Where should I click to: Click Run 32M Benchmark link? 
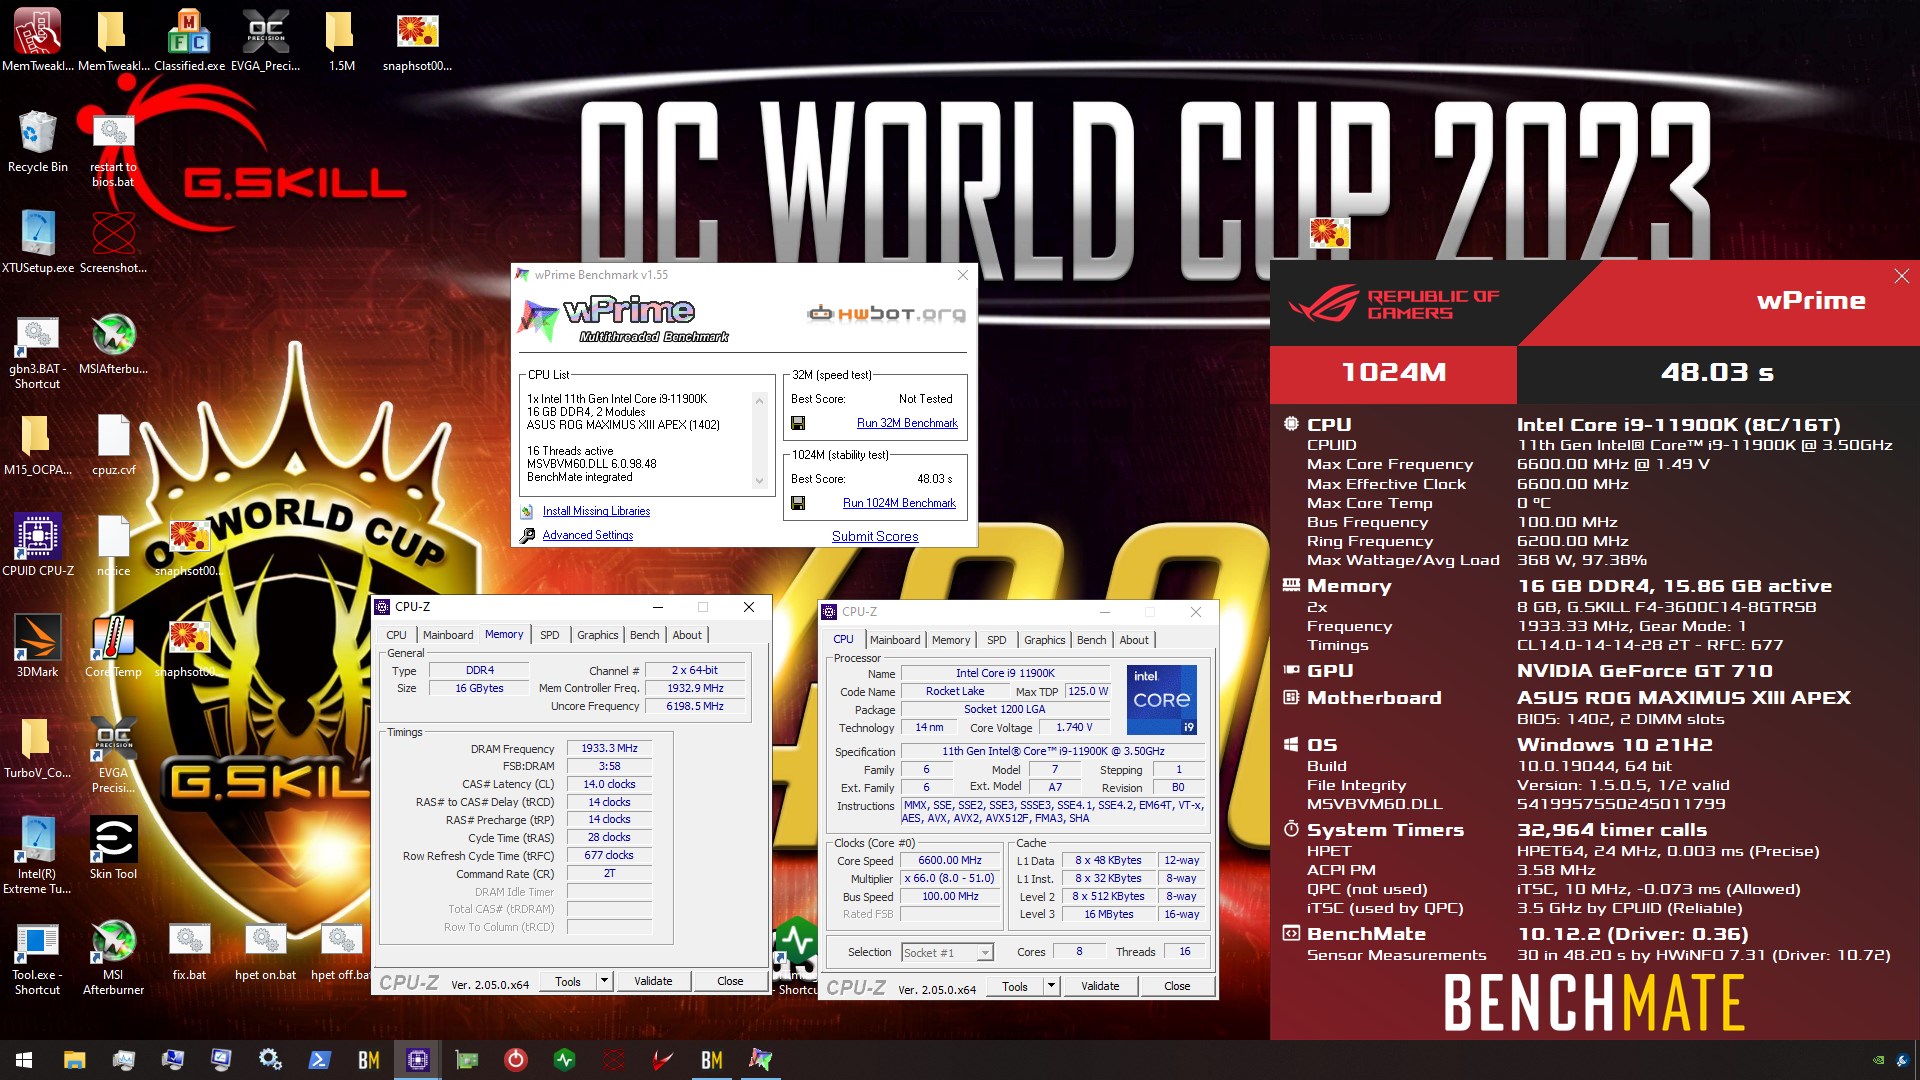click(x=907, y=424)
